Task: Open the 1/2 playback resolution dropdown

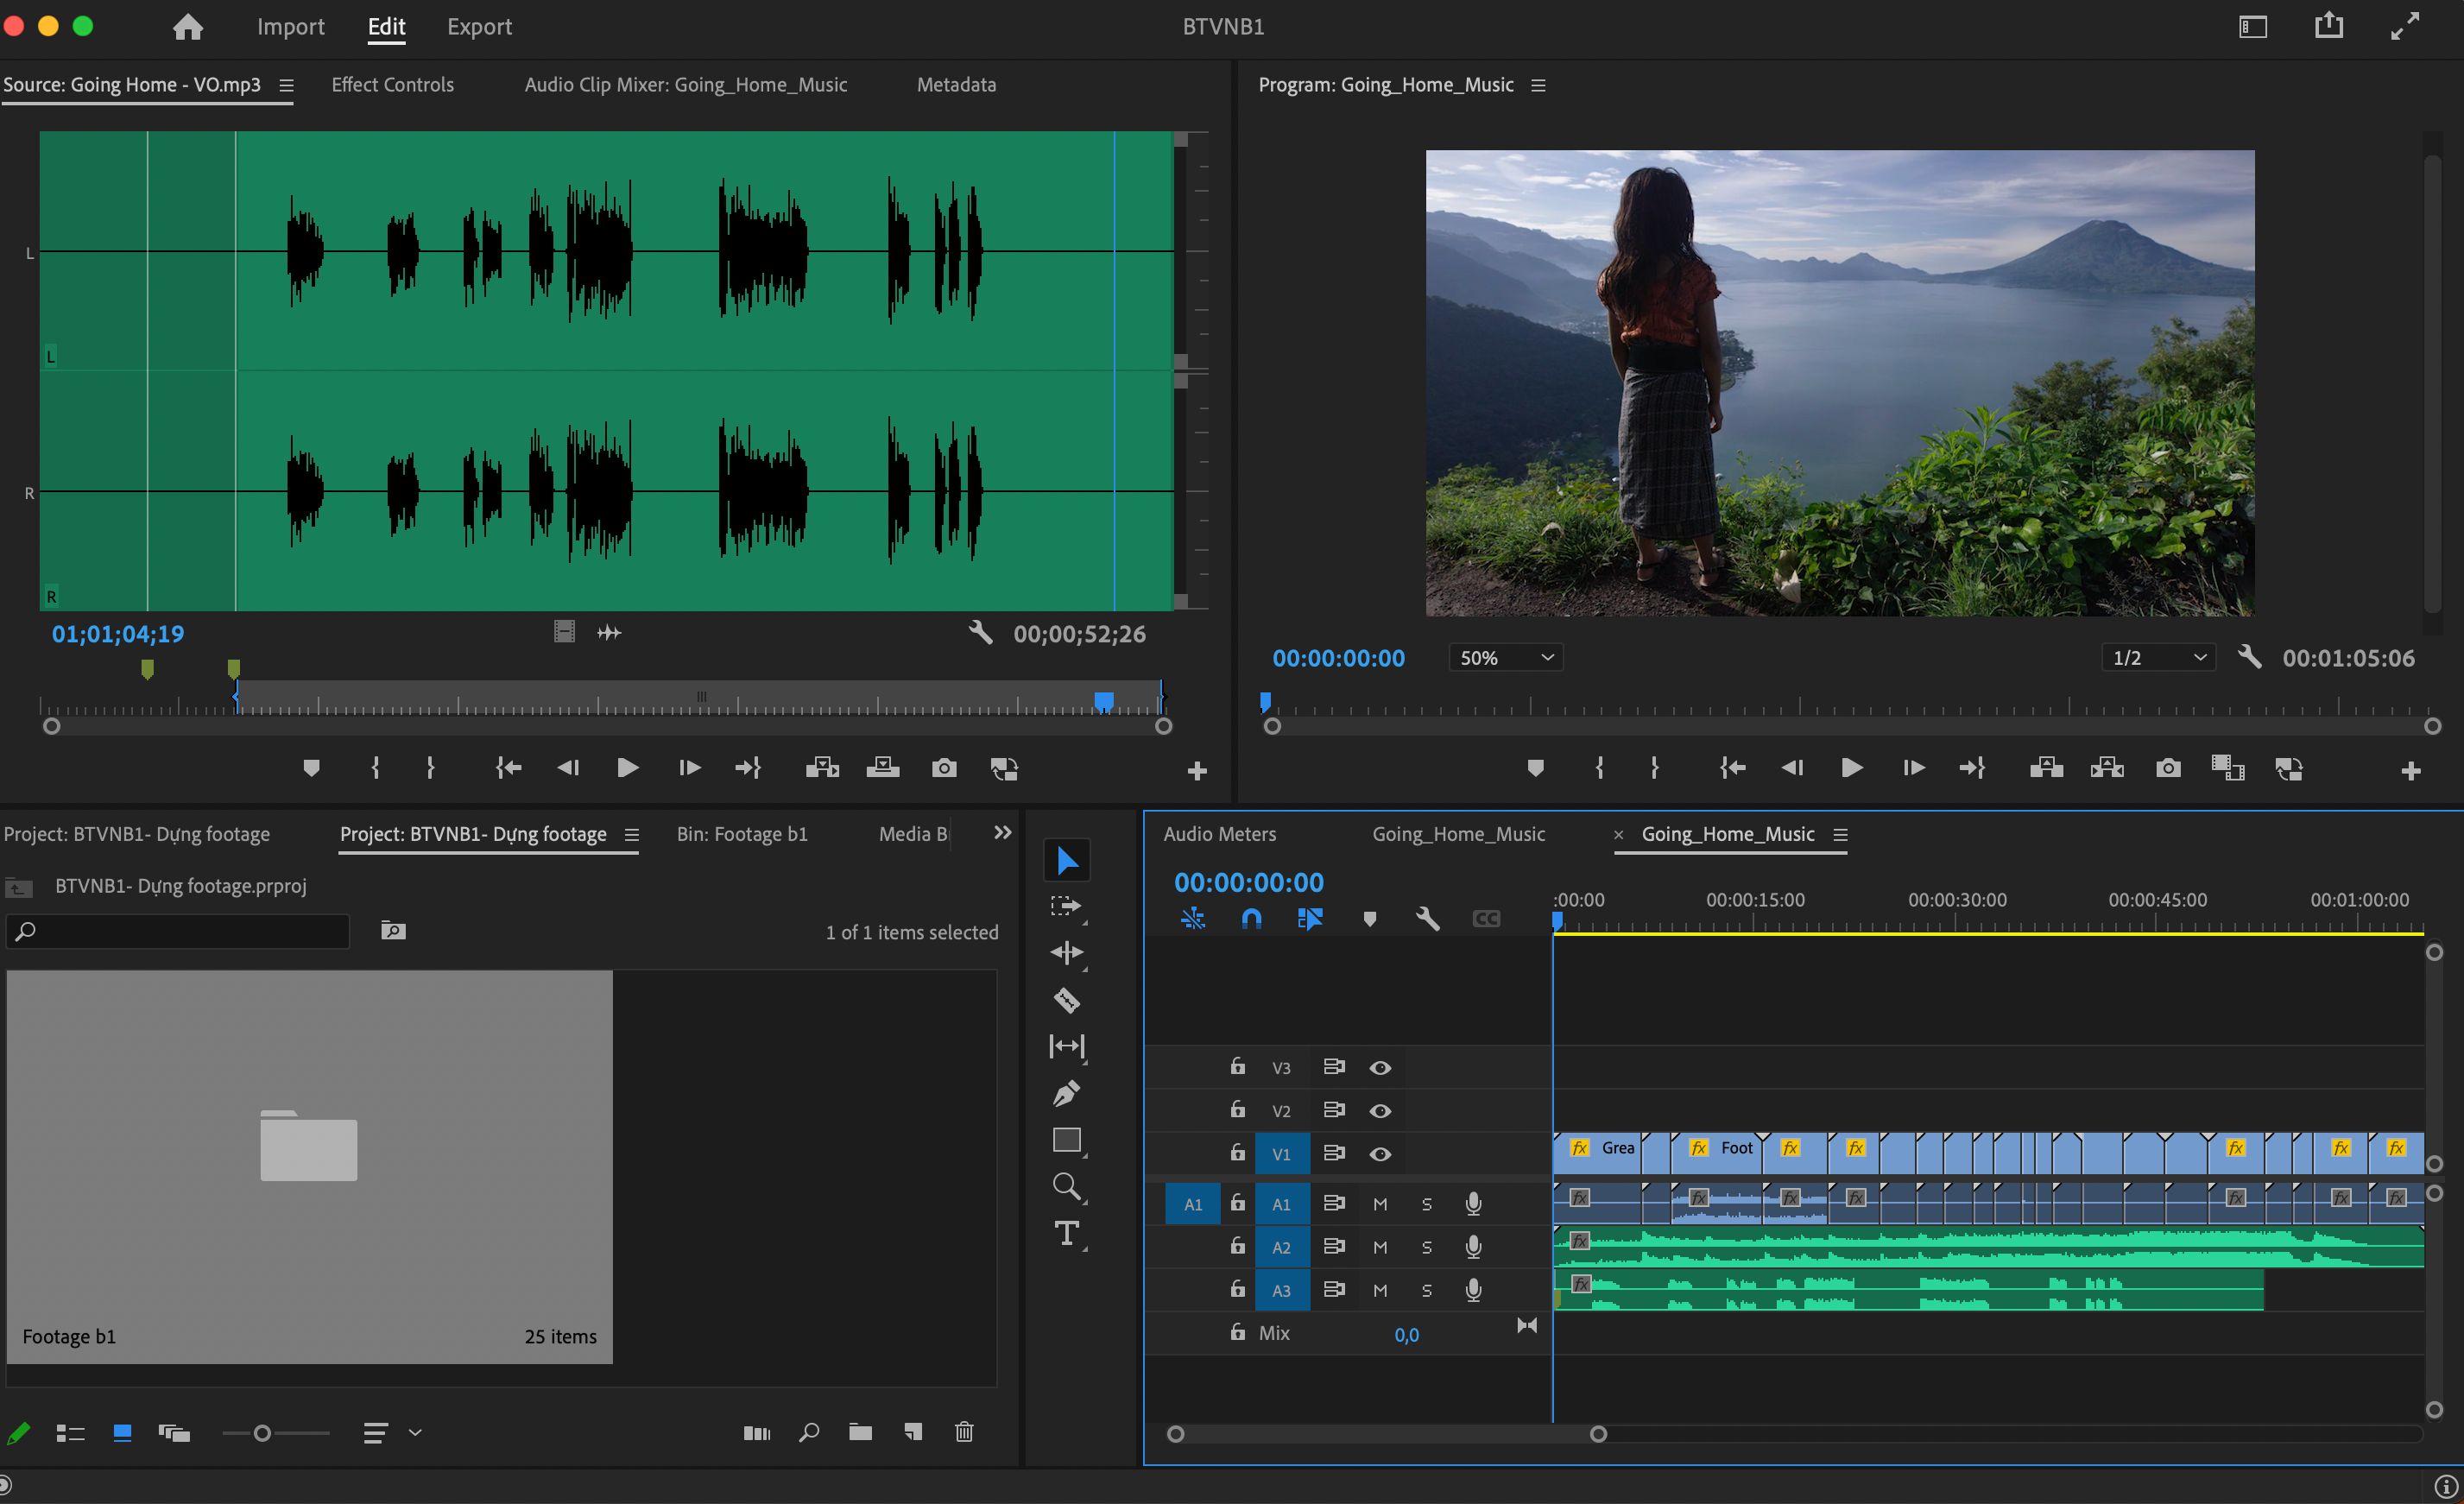Action: 2158,658
